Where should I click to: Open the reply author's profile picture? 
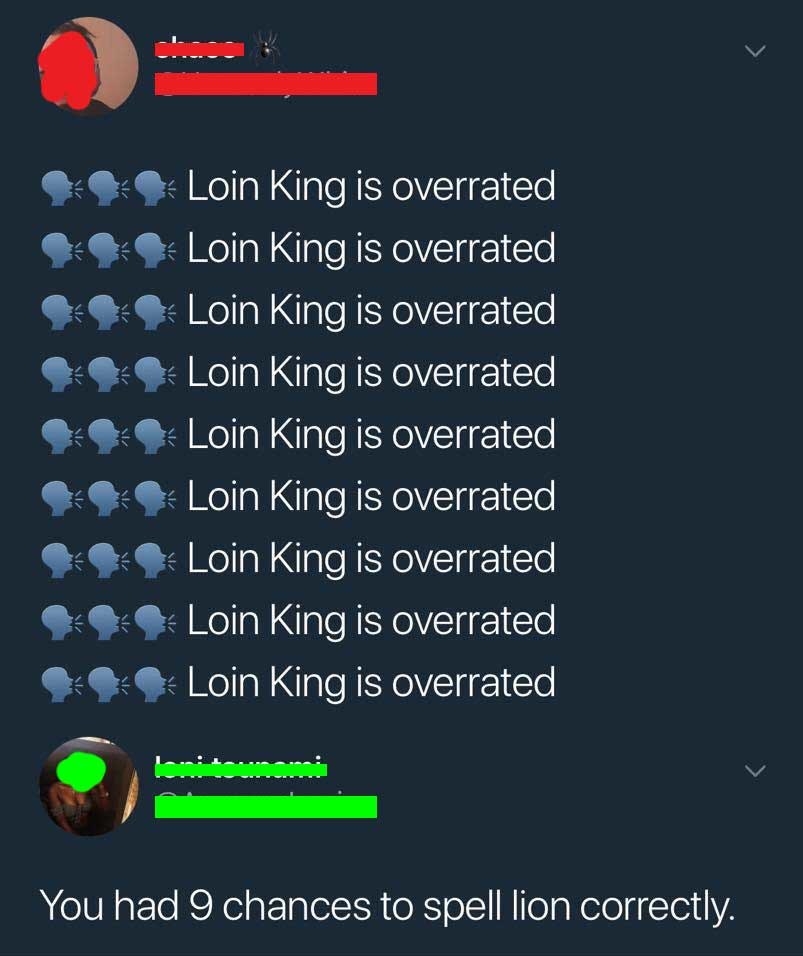coord(89,787)
